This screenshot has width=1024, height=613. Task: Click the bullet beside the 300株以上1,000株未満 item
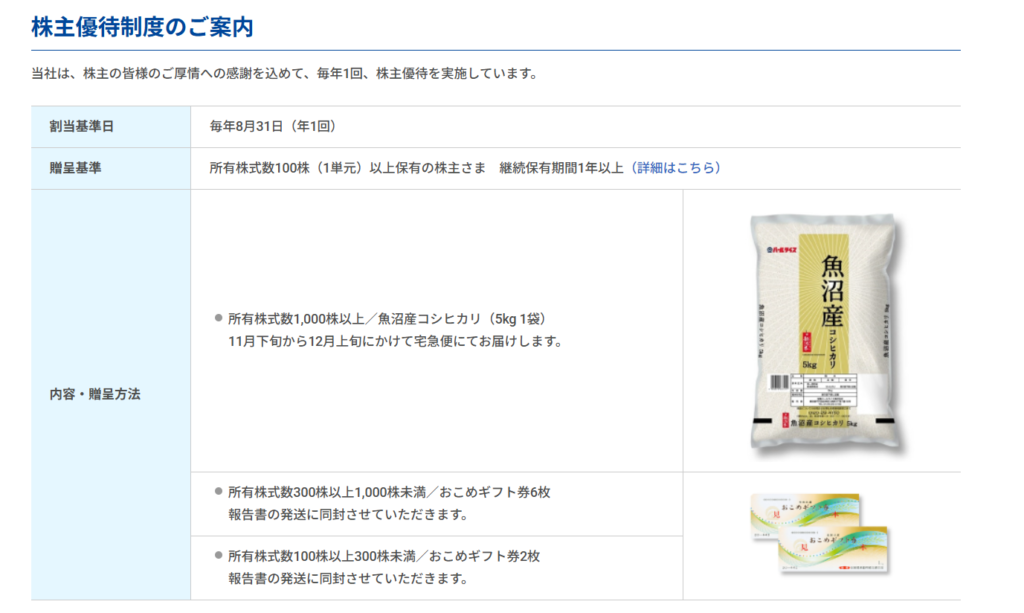[217, 492]
